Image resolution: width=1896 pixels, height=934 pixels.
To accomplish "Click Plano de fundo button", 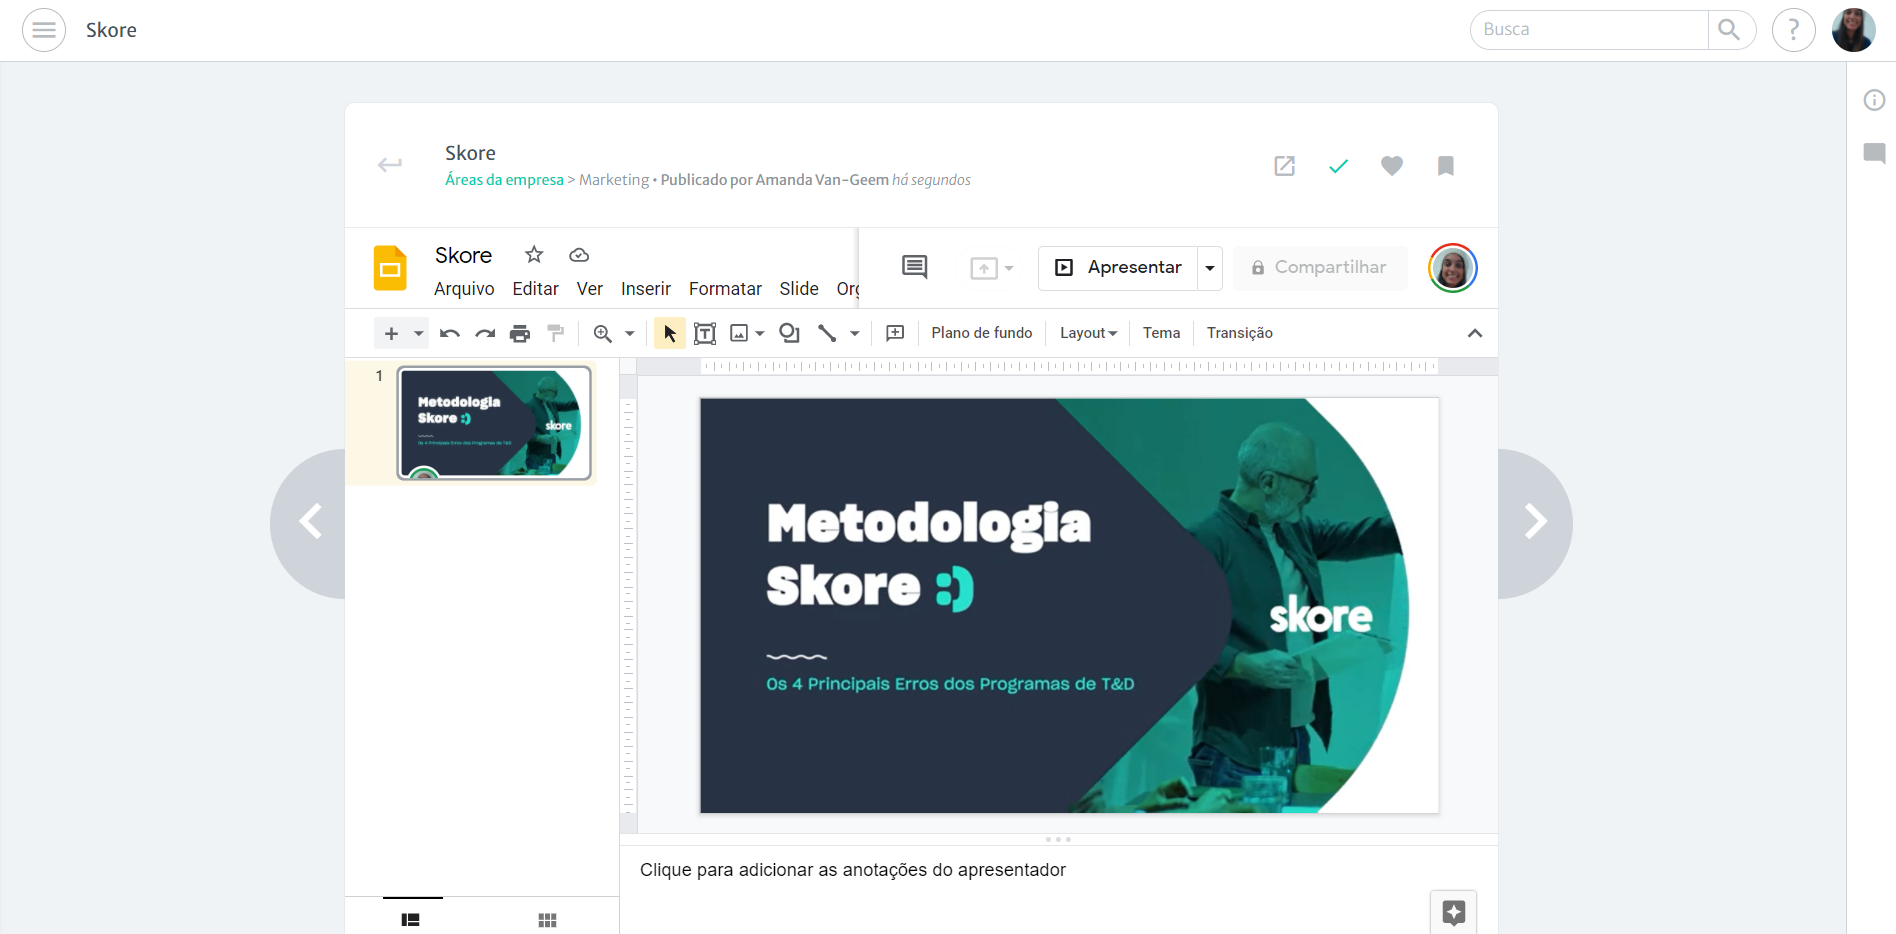I will pos(982,333).
